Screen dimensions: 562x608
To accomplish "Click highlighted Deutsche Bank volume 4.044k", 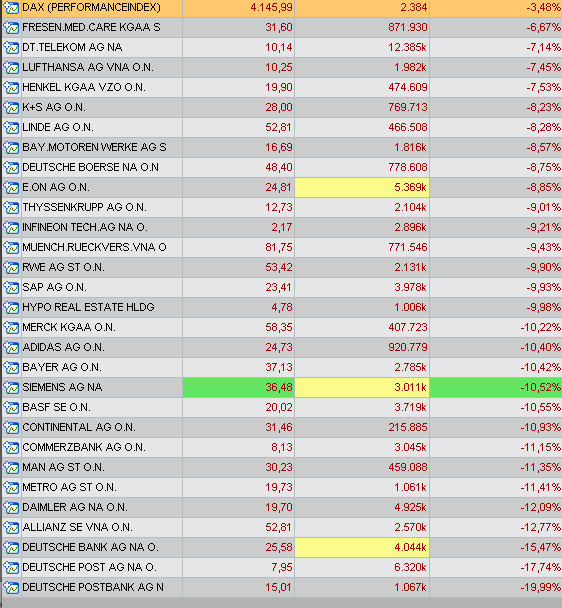I will pyautogui.click(x=362, y=547).
